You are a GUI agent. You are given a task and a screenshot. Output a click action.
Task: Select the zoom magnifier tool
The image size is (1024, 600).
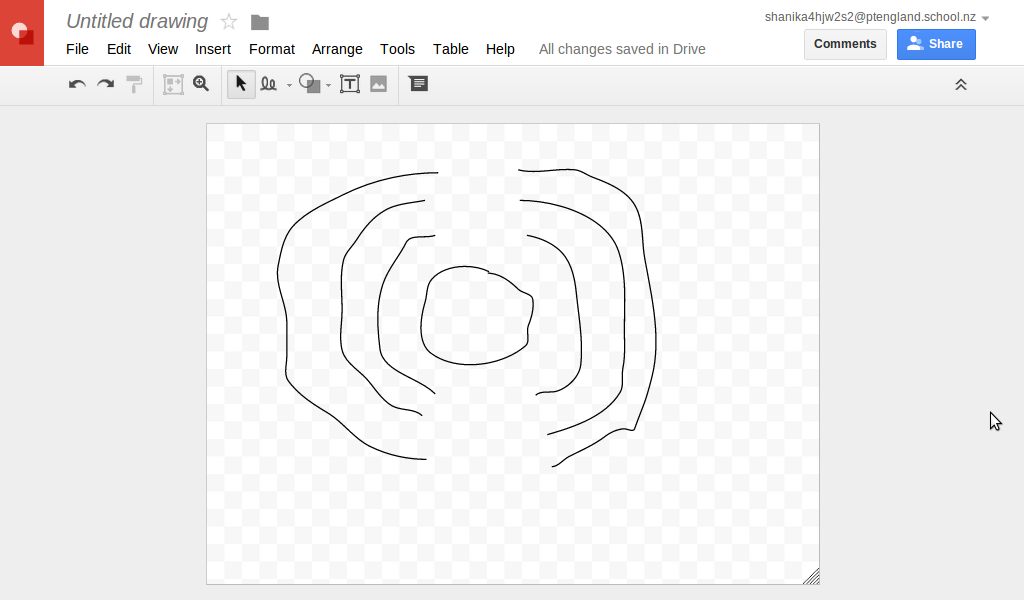[201, 84]
